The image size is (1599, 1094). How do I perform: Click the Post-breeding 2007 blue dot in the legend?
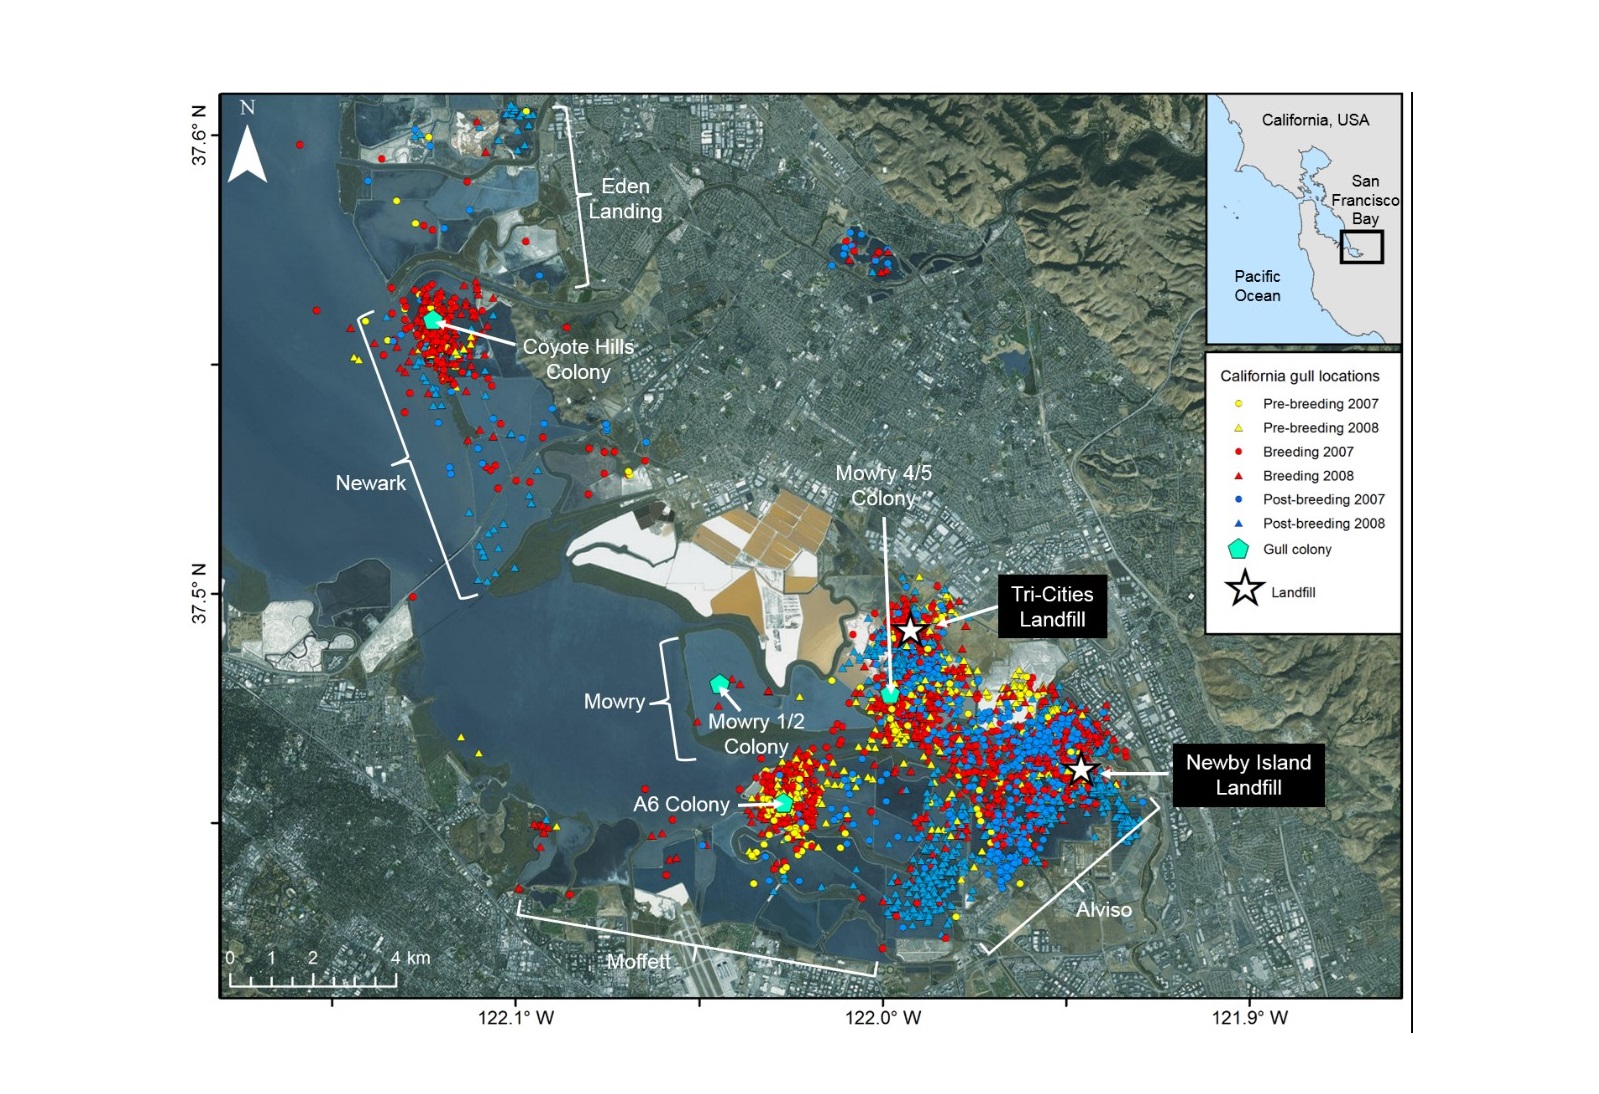tap(1238, 500)
